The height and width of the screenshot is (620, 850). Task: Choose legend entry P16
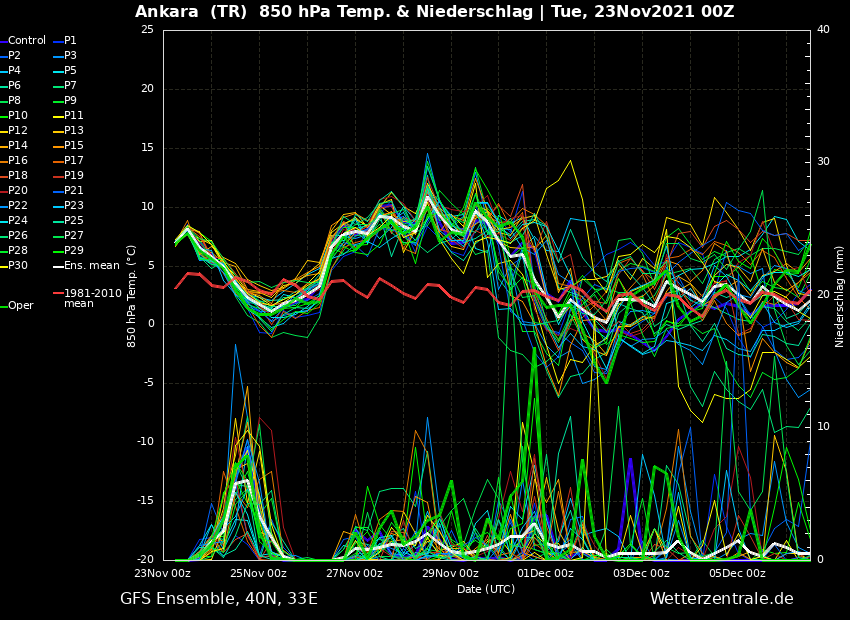(x=17, y=160)
